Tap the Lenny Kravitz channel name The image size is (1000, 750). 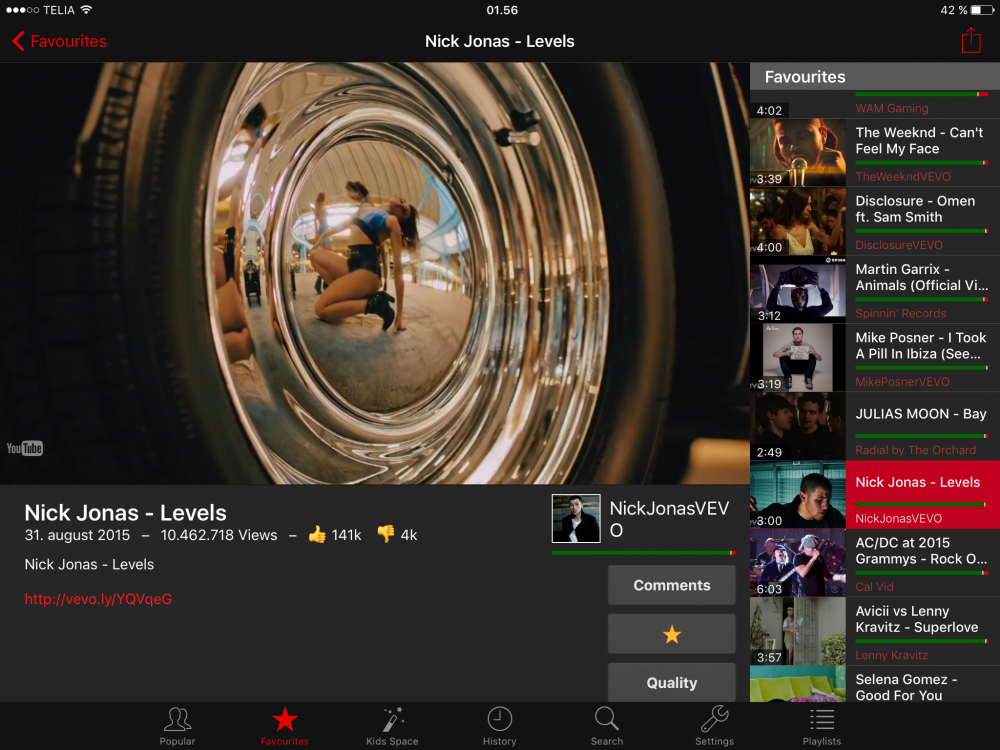891,655
